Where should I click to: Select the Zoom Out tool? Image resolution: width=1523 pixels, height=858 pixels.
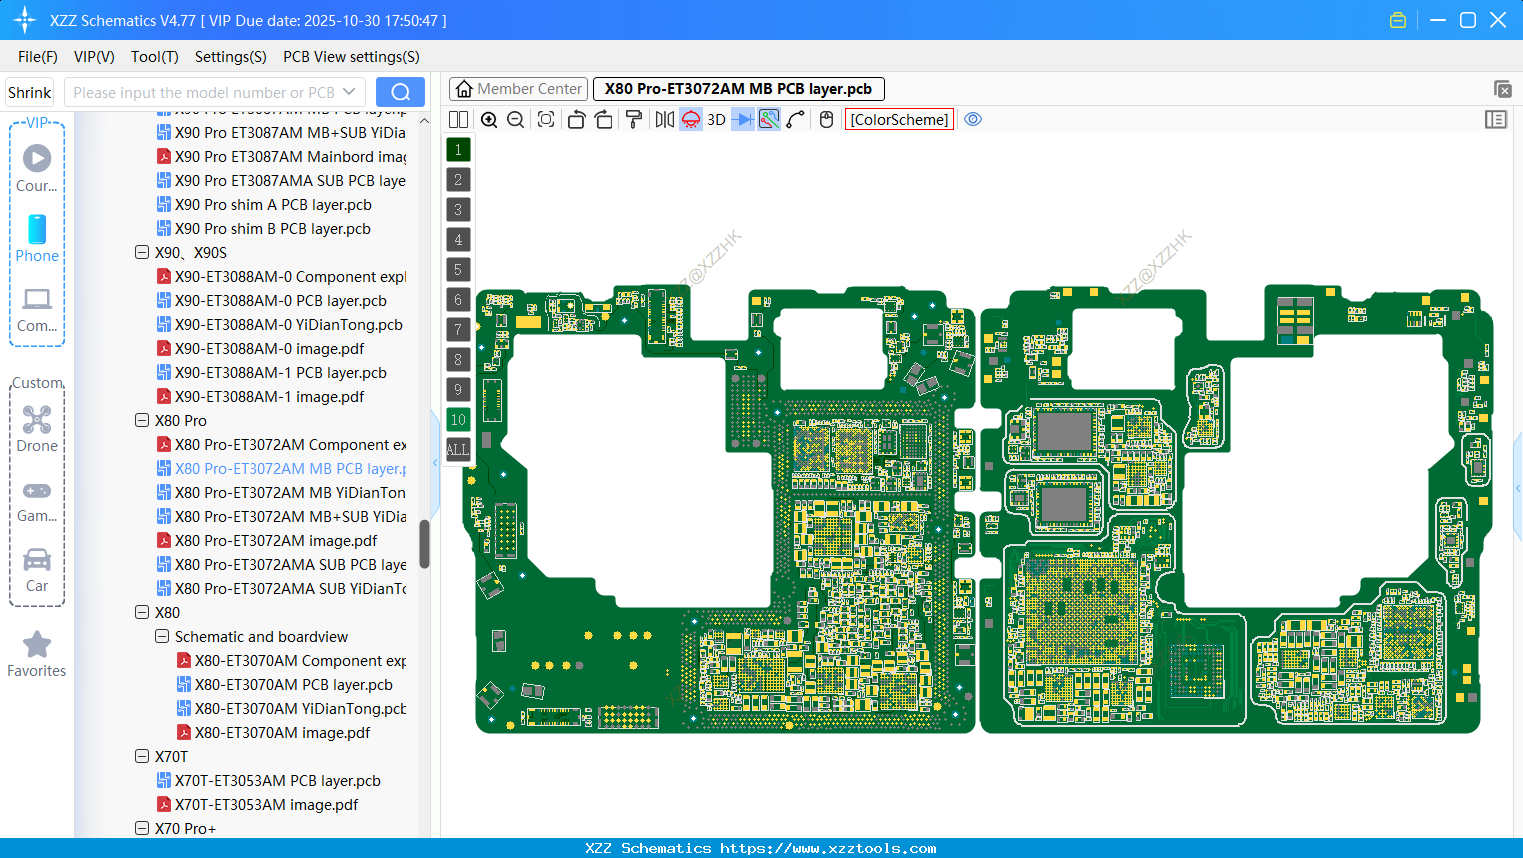pyautogui.click(x=514, y=119)
